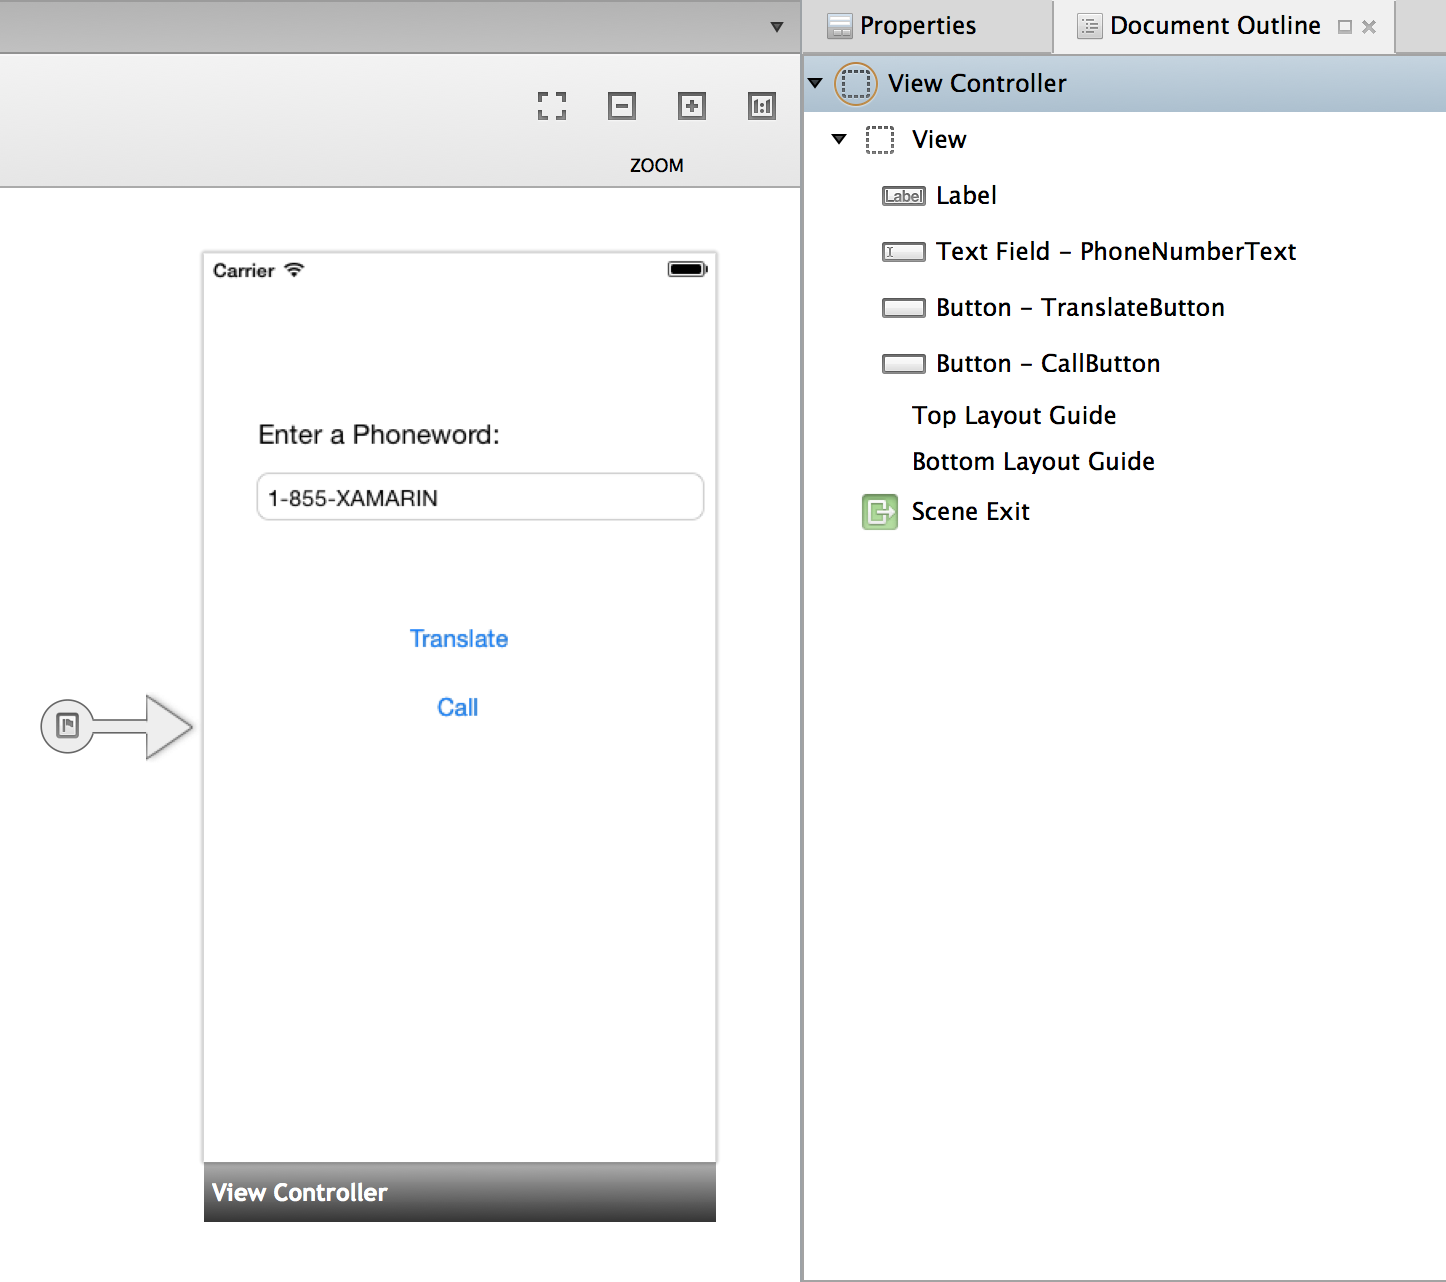Click the zoom to fit icon
The height and width of the screenshot is (1282, 1446).
click(552, 106)
